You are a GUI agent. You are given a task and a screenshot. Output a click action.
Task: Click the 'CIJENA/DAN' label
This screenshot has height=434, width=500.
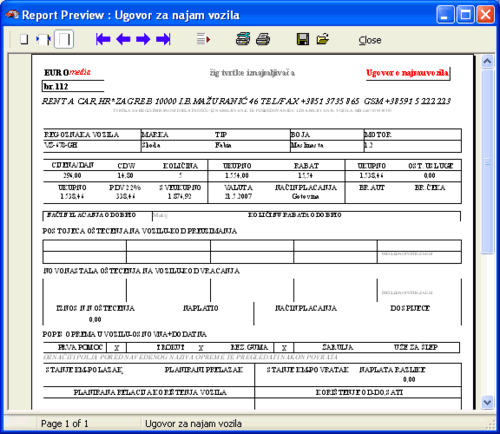click(x=73, y=165)
